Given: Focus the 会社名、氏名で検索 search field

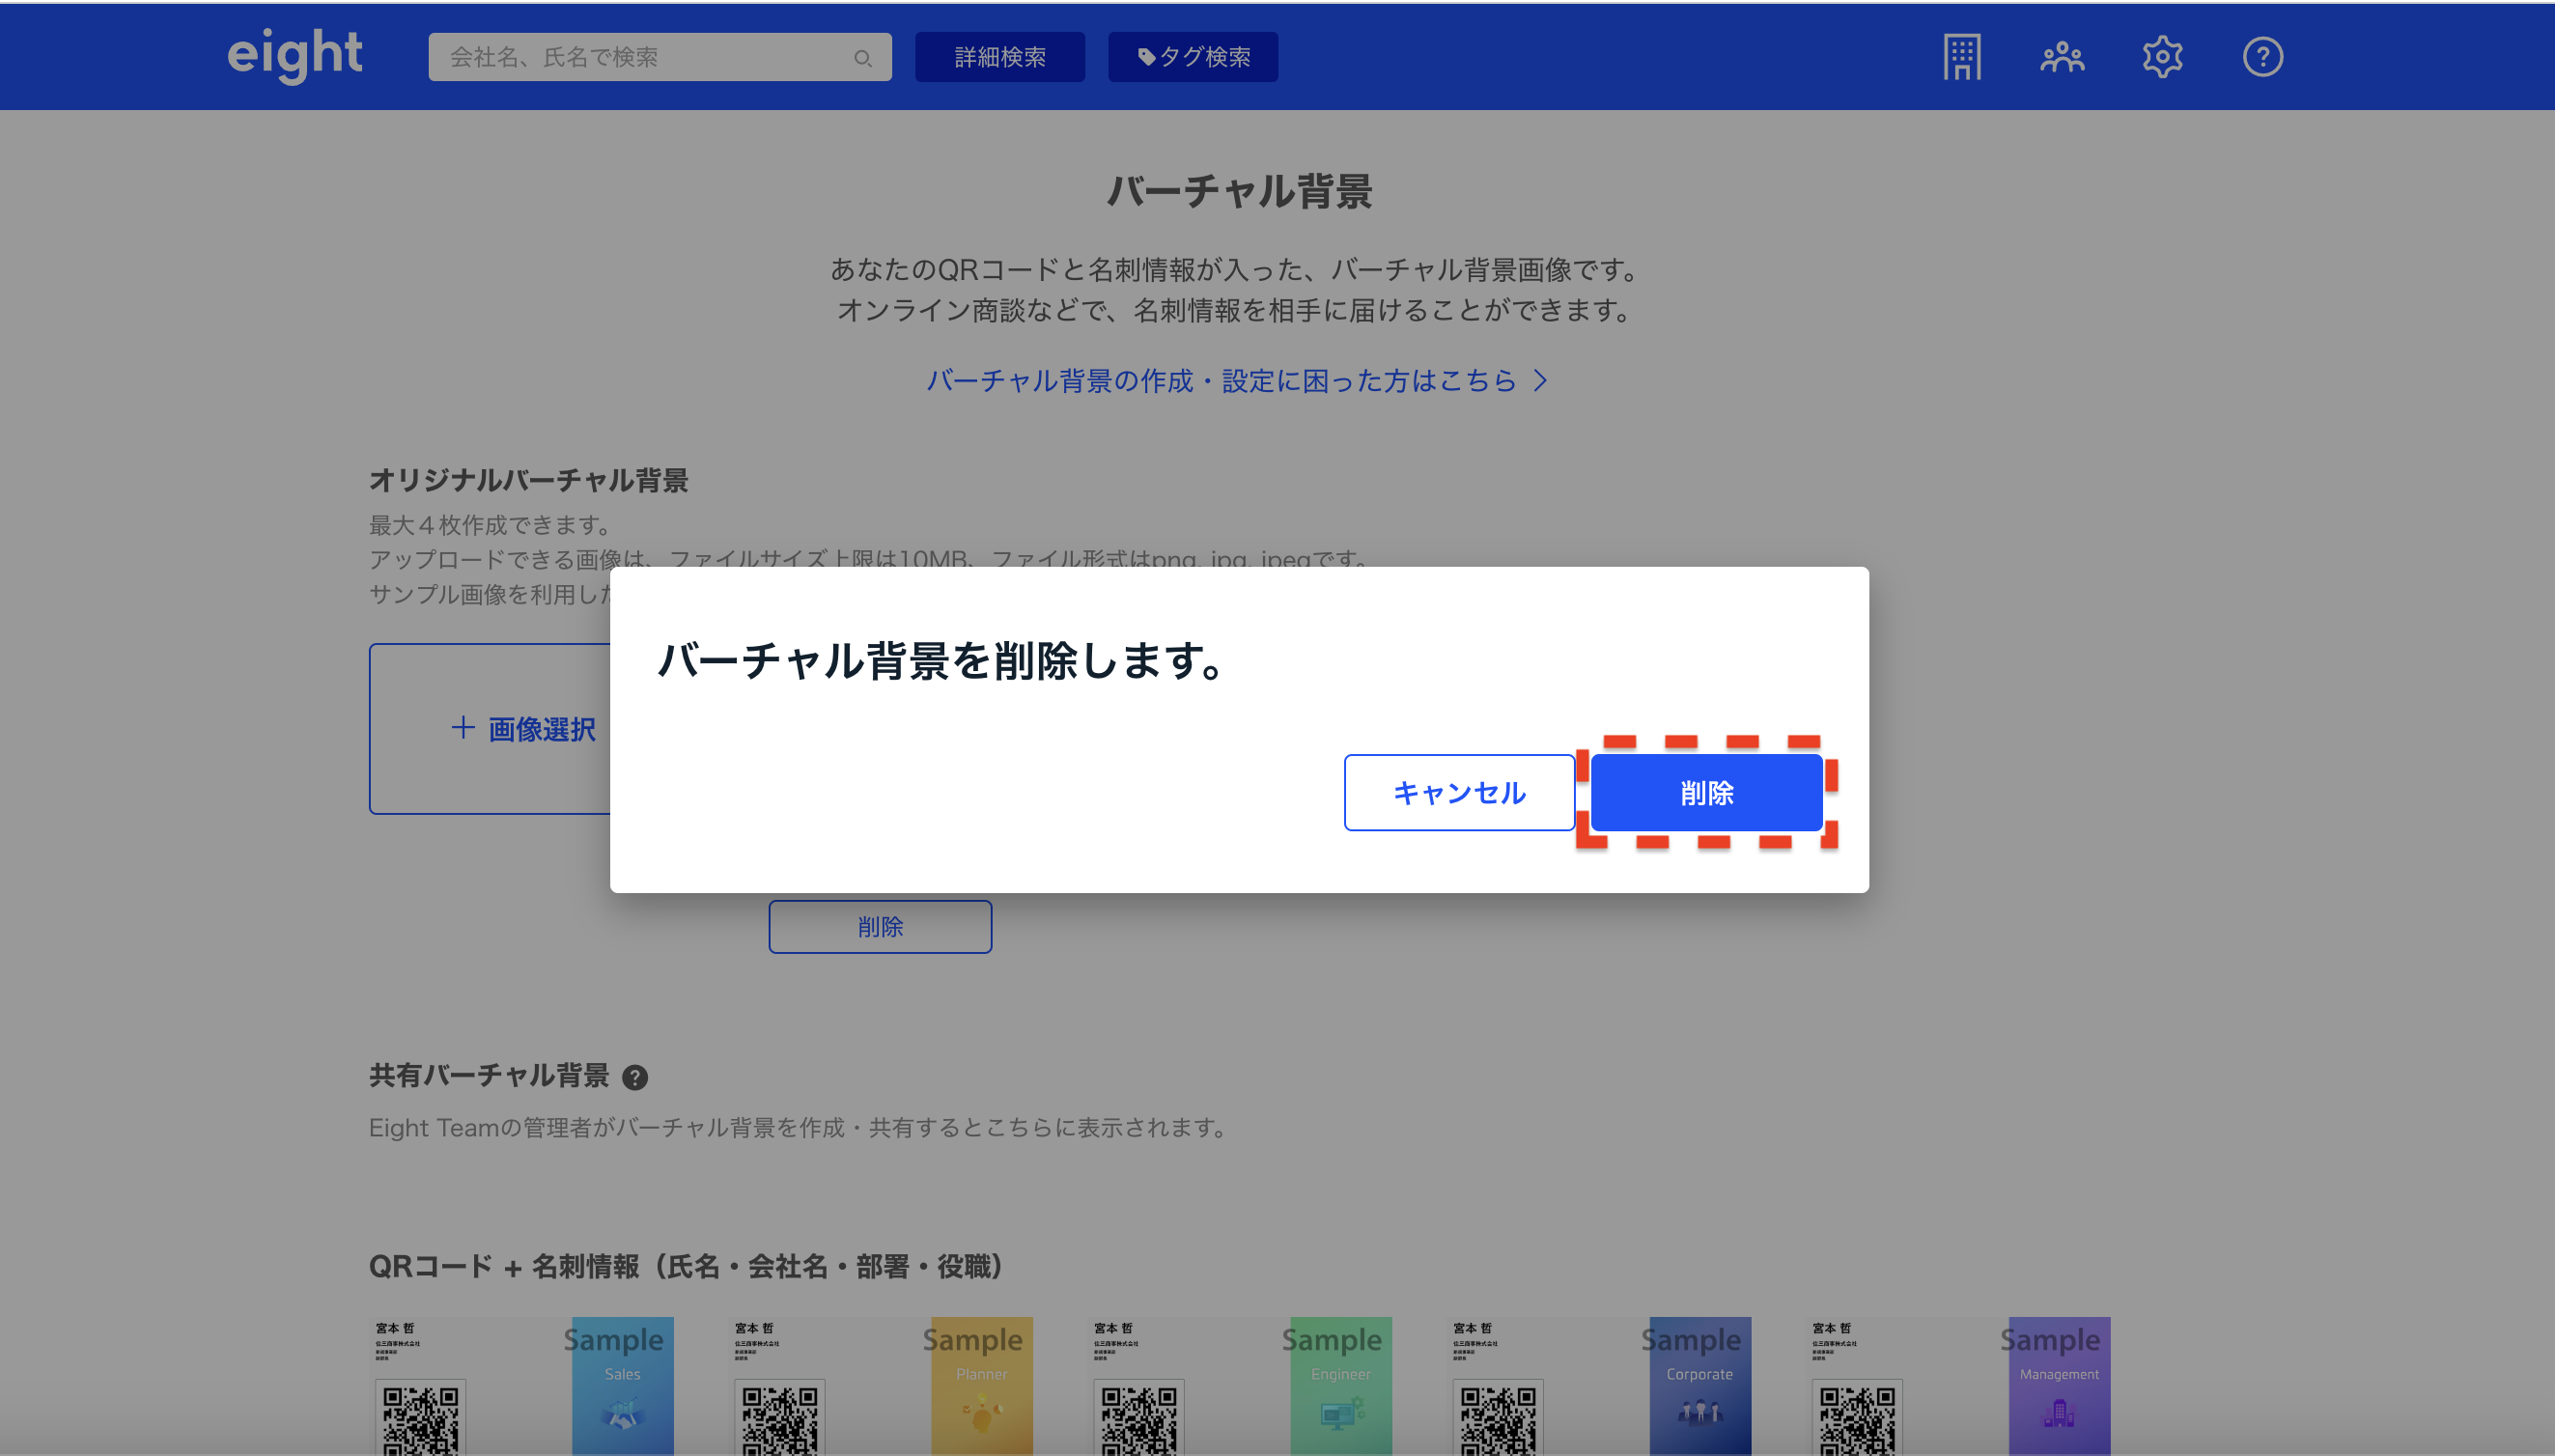Looking at the screenshot, I should tap(640, 57).
